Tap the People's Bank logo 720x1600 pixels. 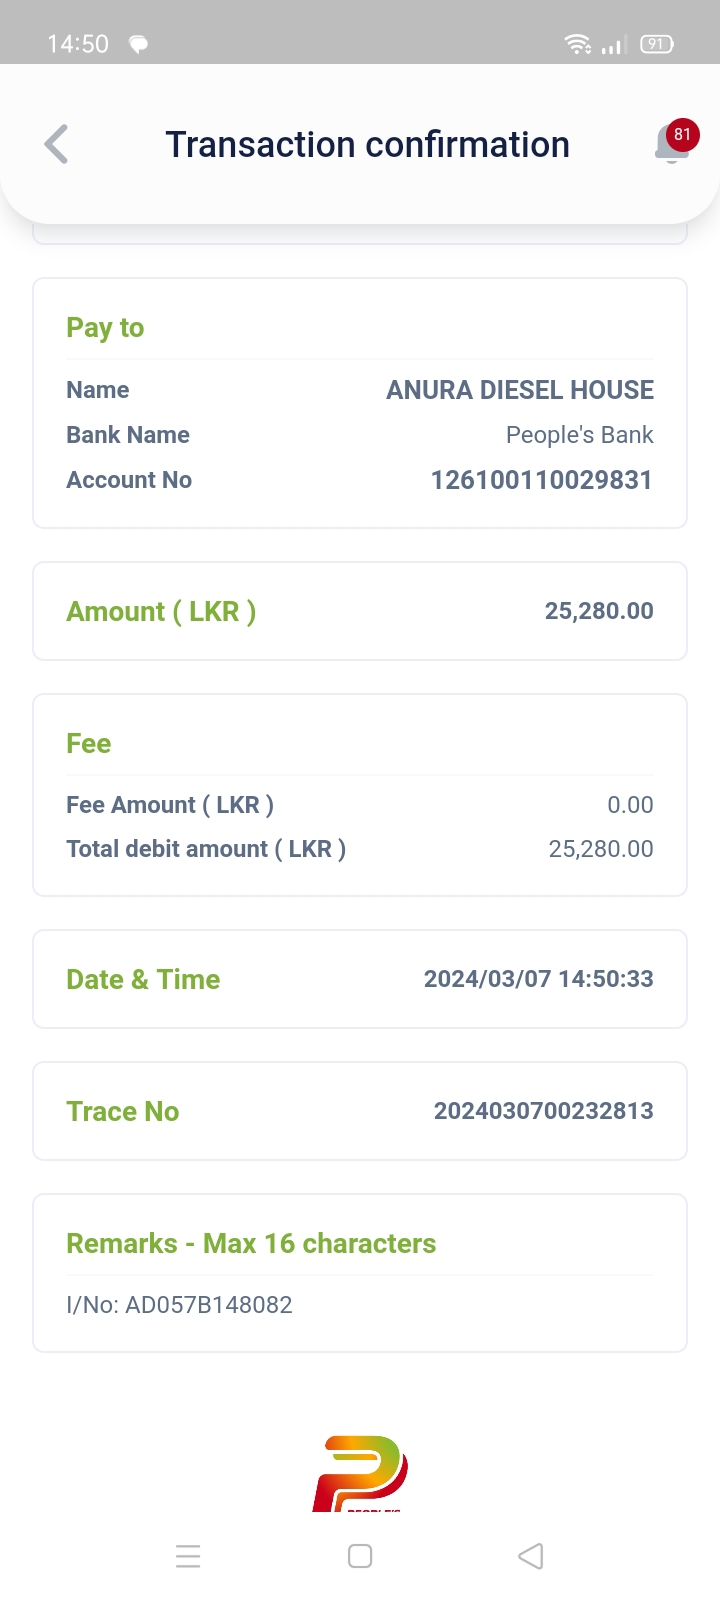(360, 1473)
